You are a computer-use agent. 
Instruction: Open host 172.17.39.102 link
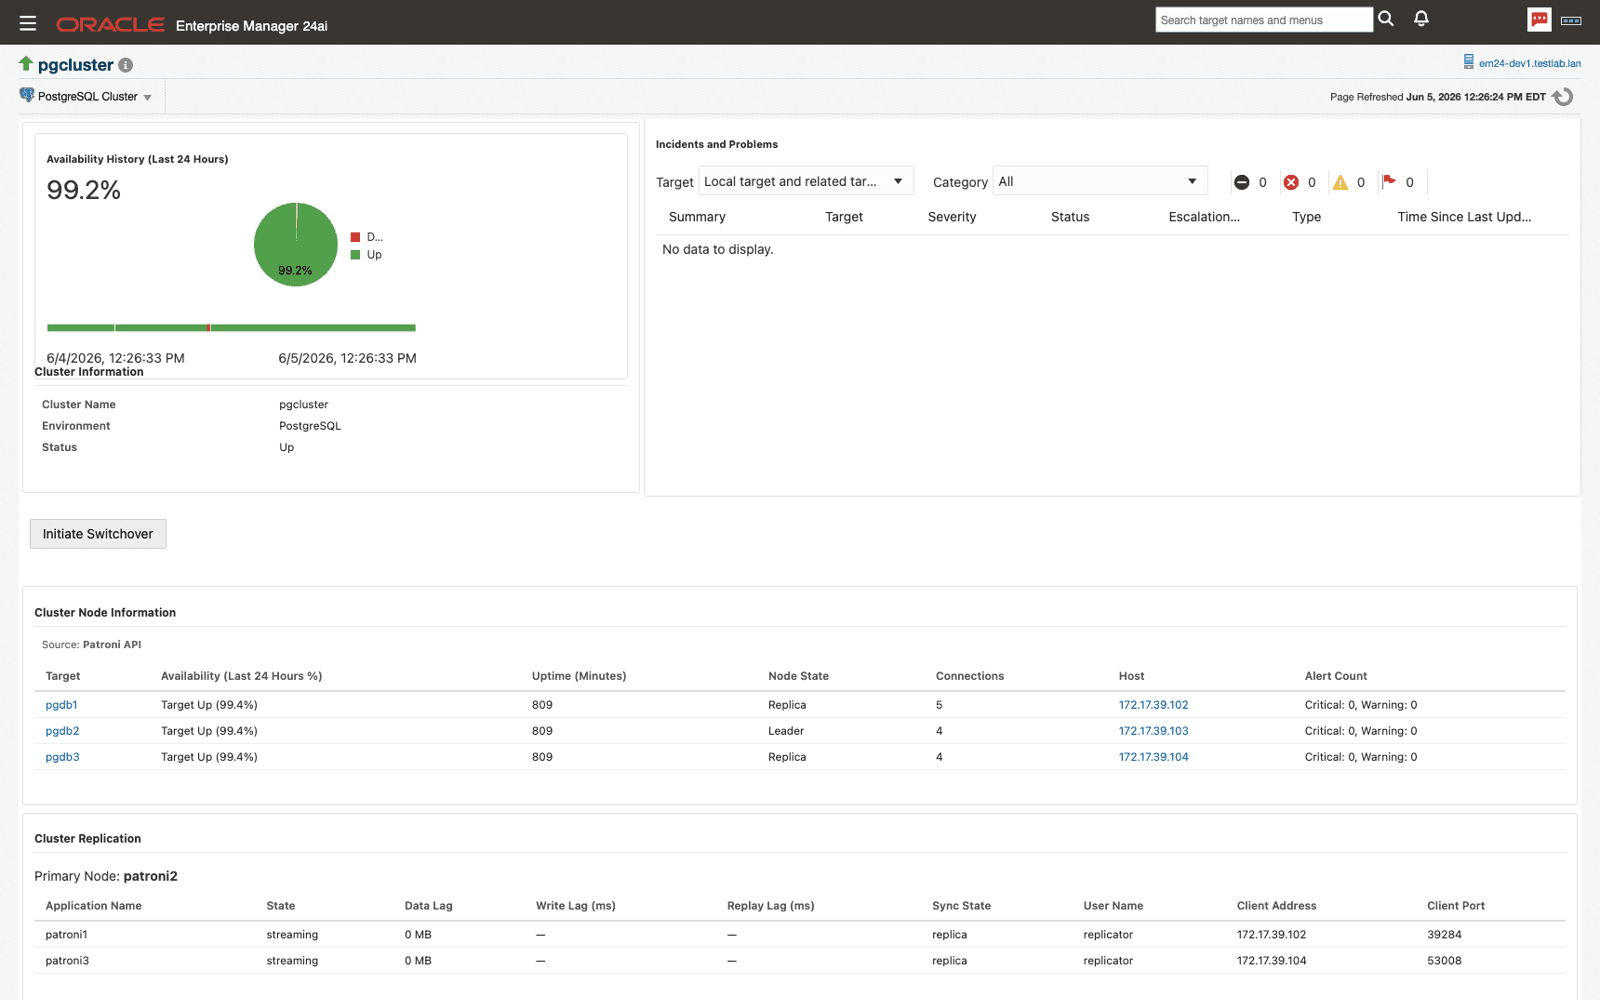[x=1153, y=705]
